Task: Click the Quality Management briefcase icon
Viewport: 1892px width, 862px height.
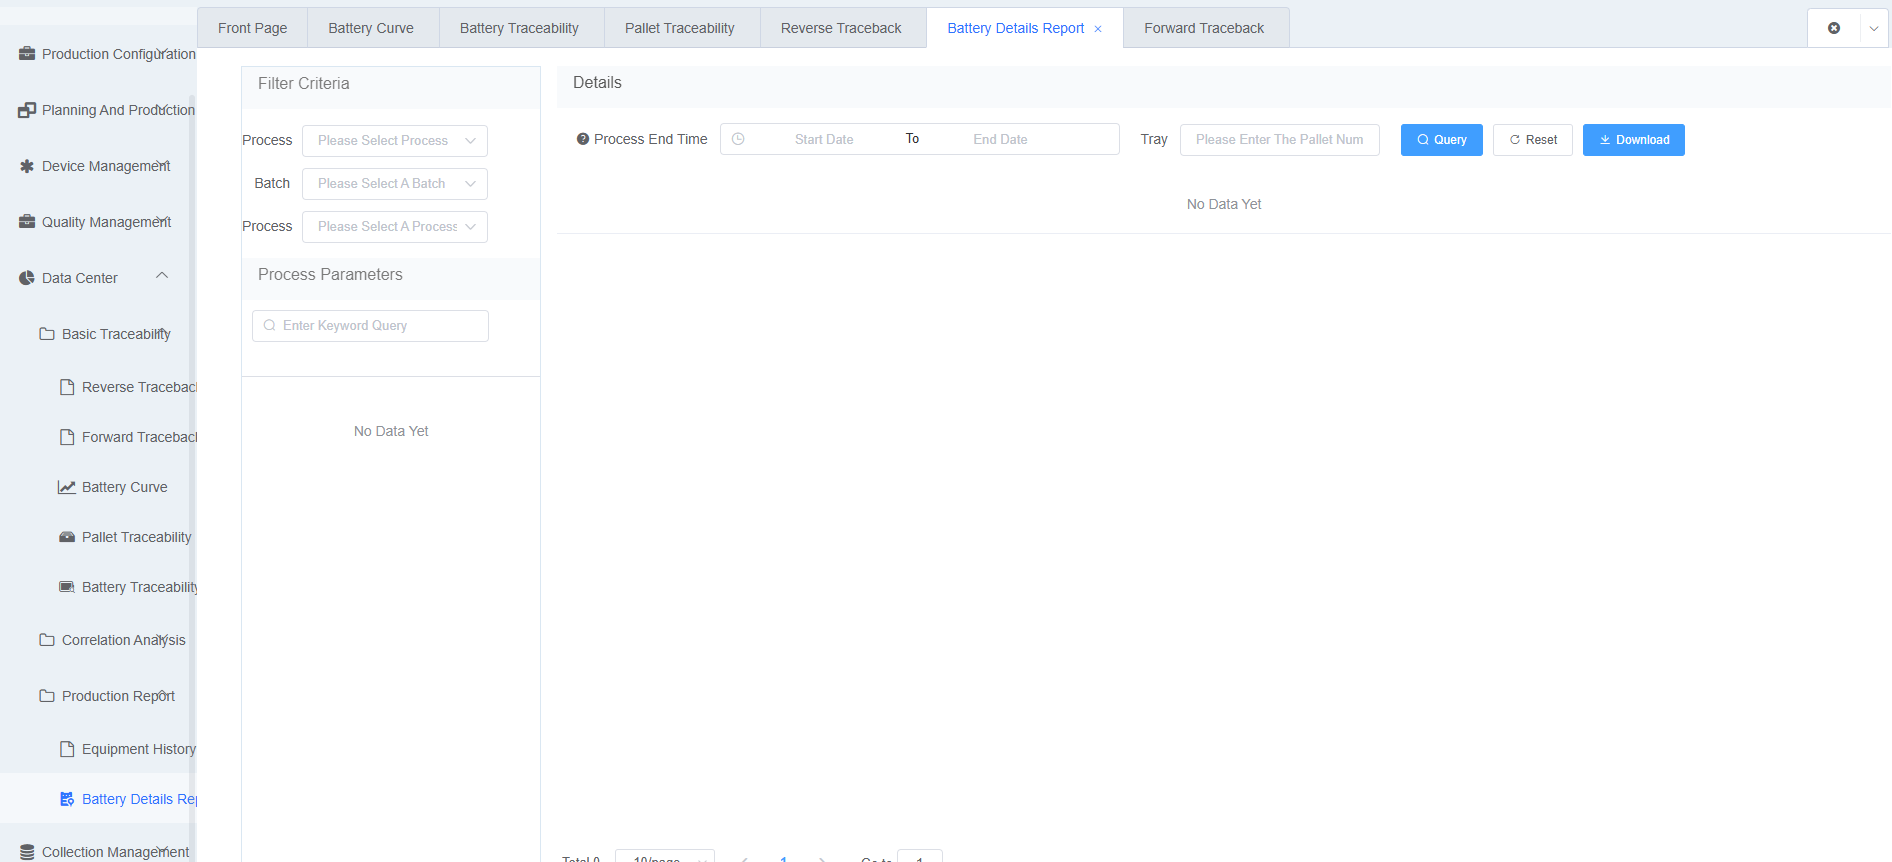Action: tap(27, 222)
